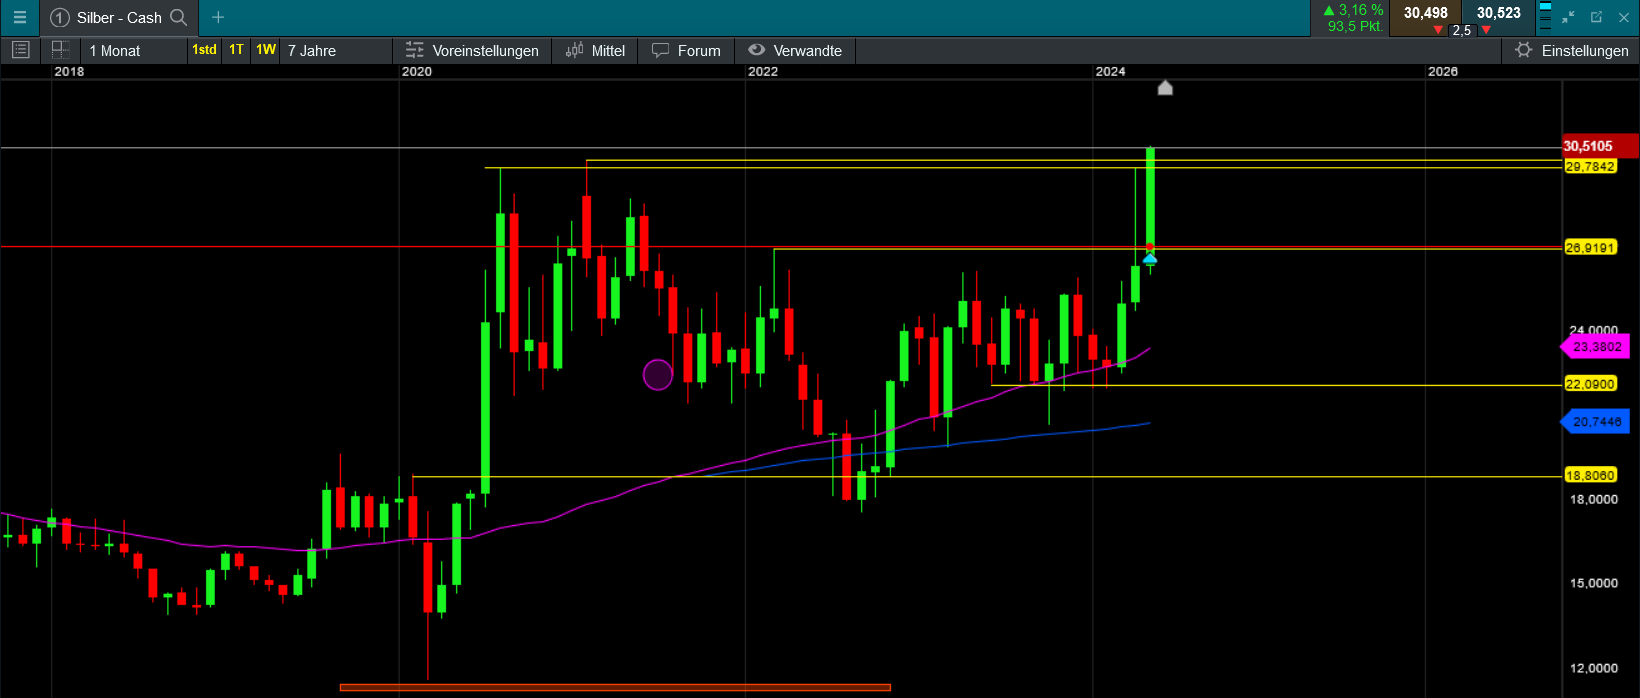The height and width of the screenshot is (698, 1640).
Task: Open Voreinstellungen presets
Action: (472, 50)
